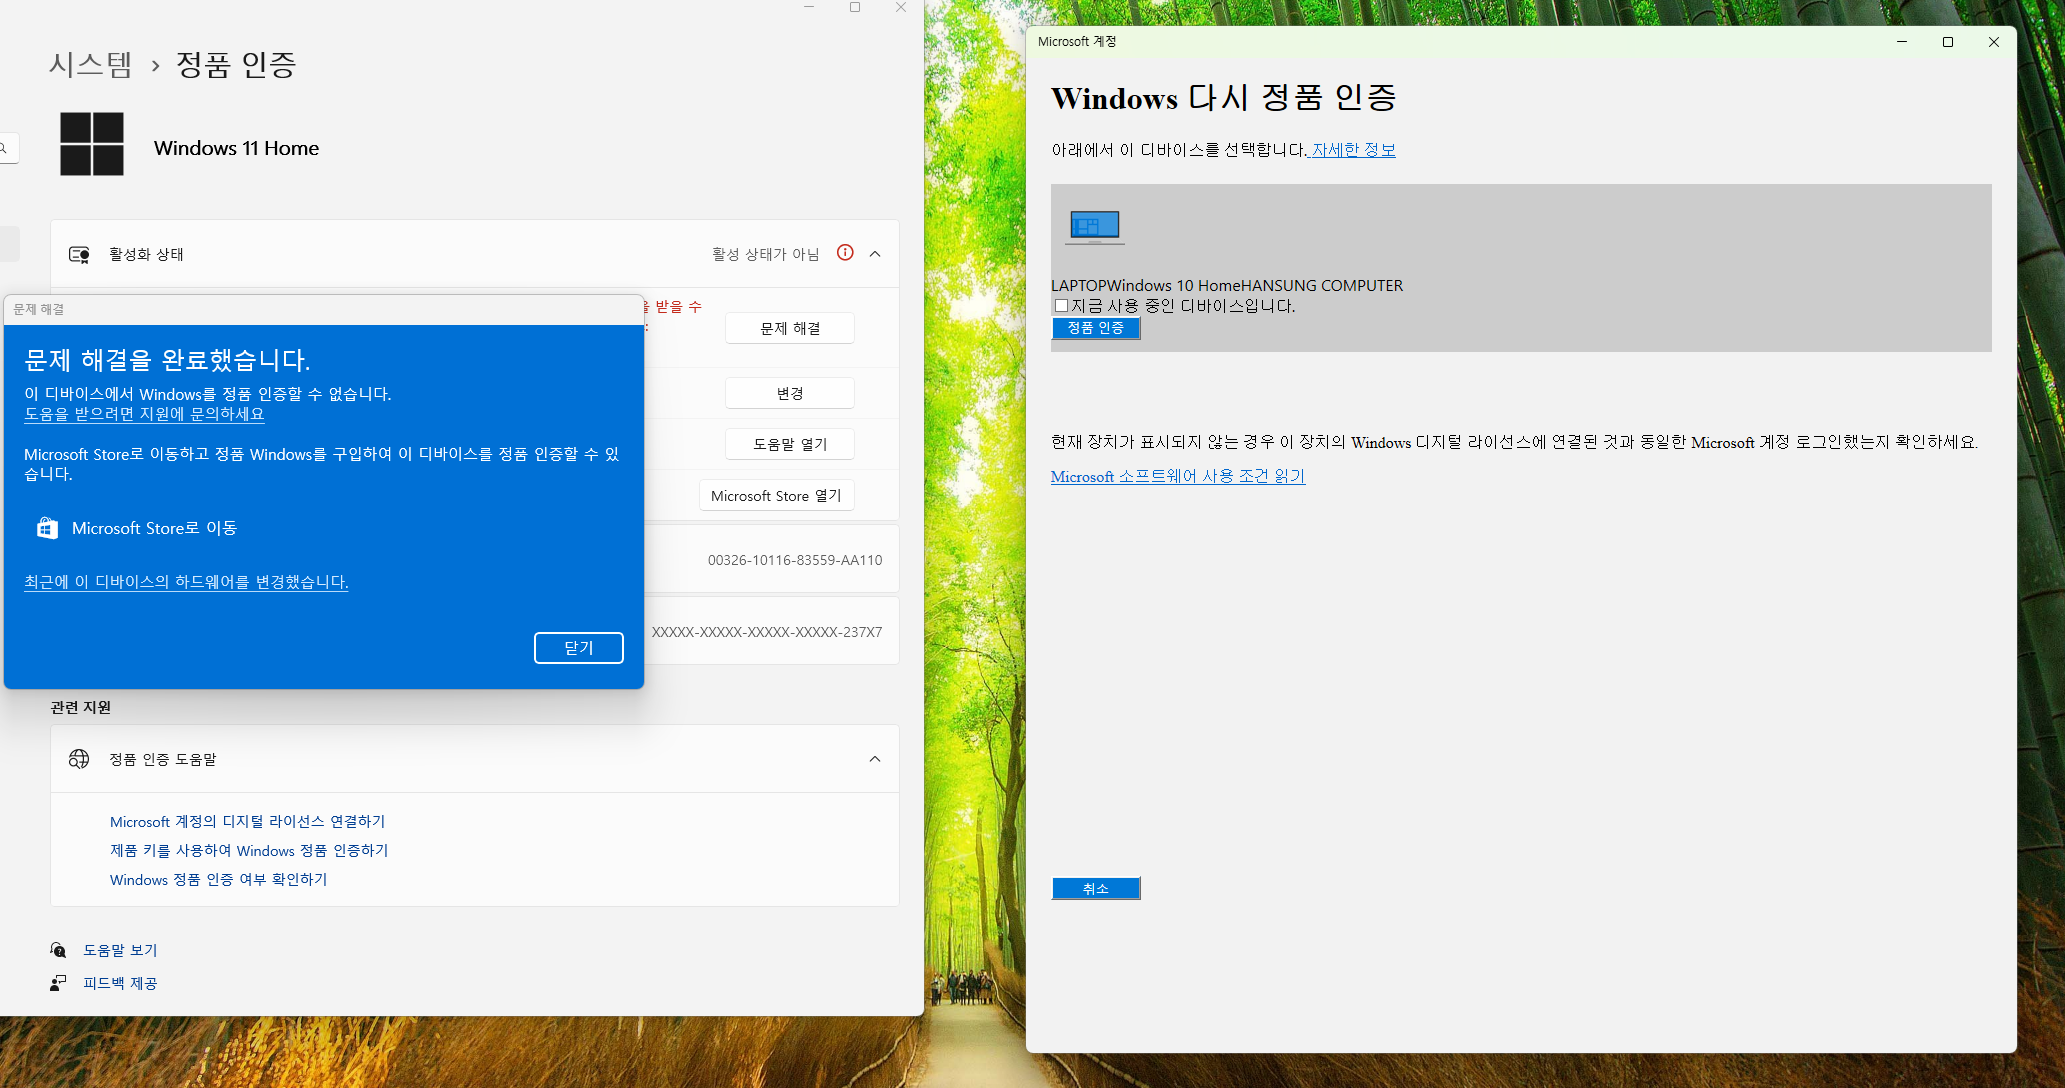
Task: Open Microsoft 계정의 디지털 라이선스 연결하기 link
Action: (247, 821)
